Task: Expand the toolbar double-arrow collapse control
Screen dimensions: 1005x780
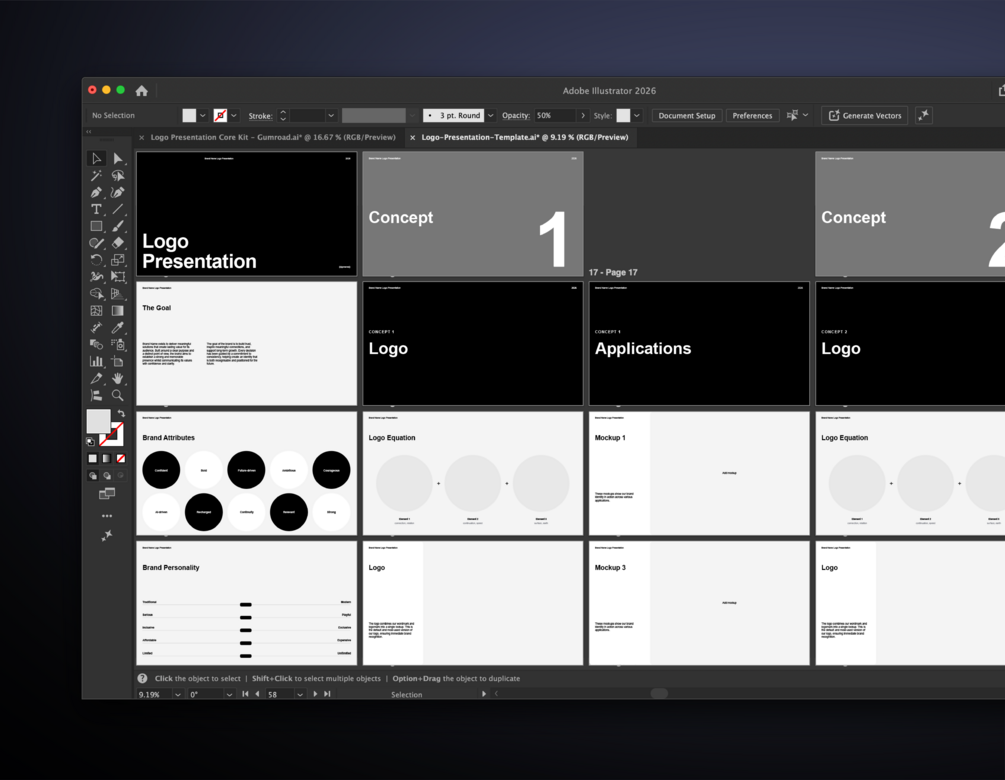Action: pos(89,131)
